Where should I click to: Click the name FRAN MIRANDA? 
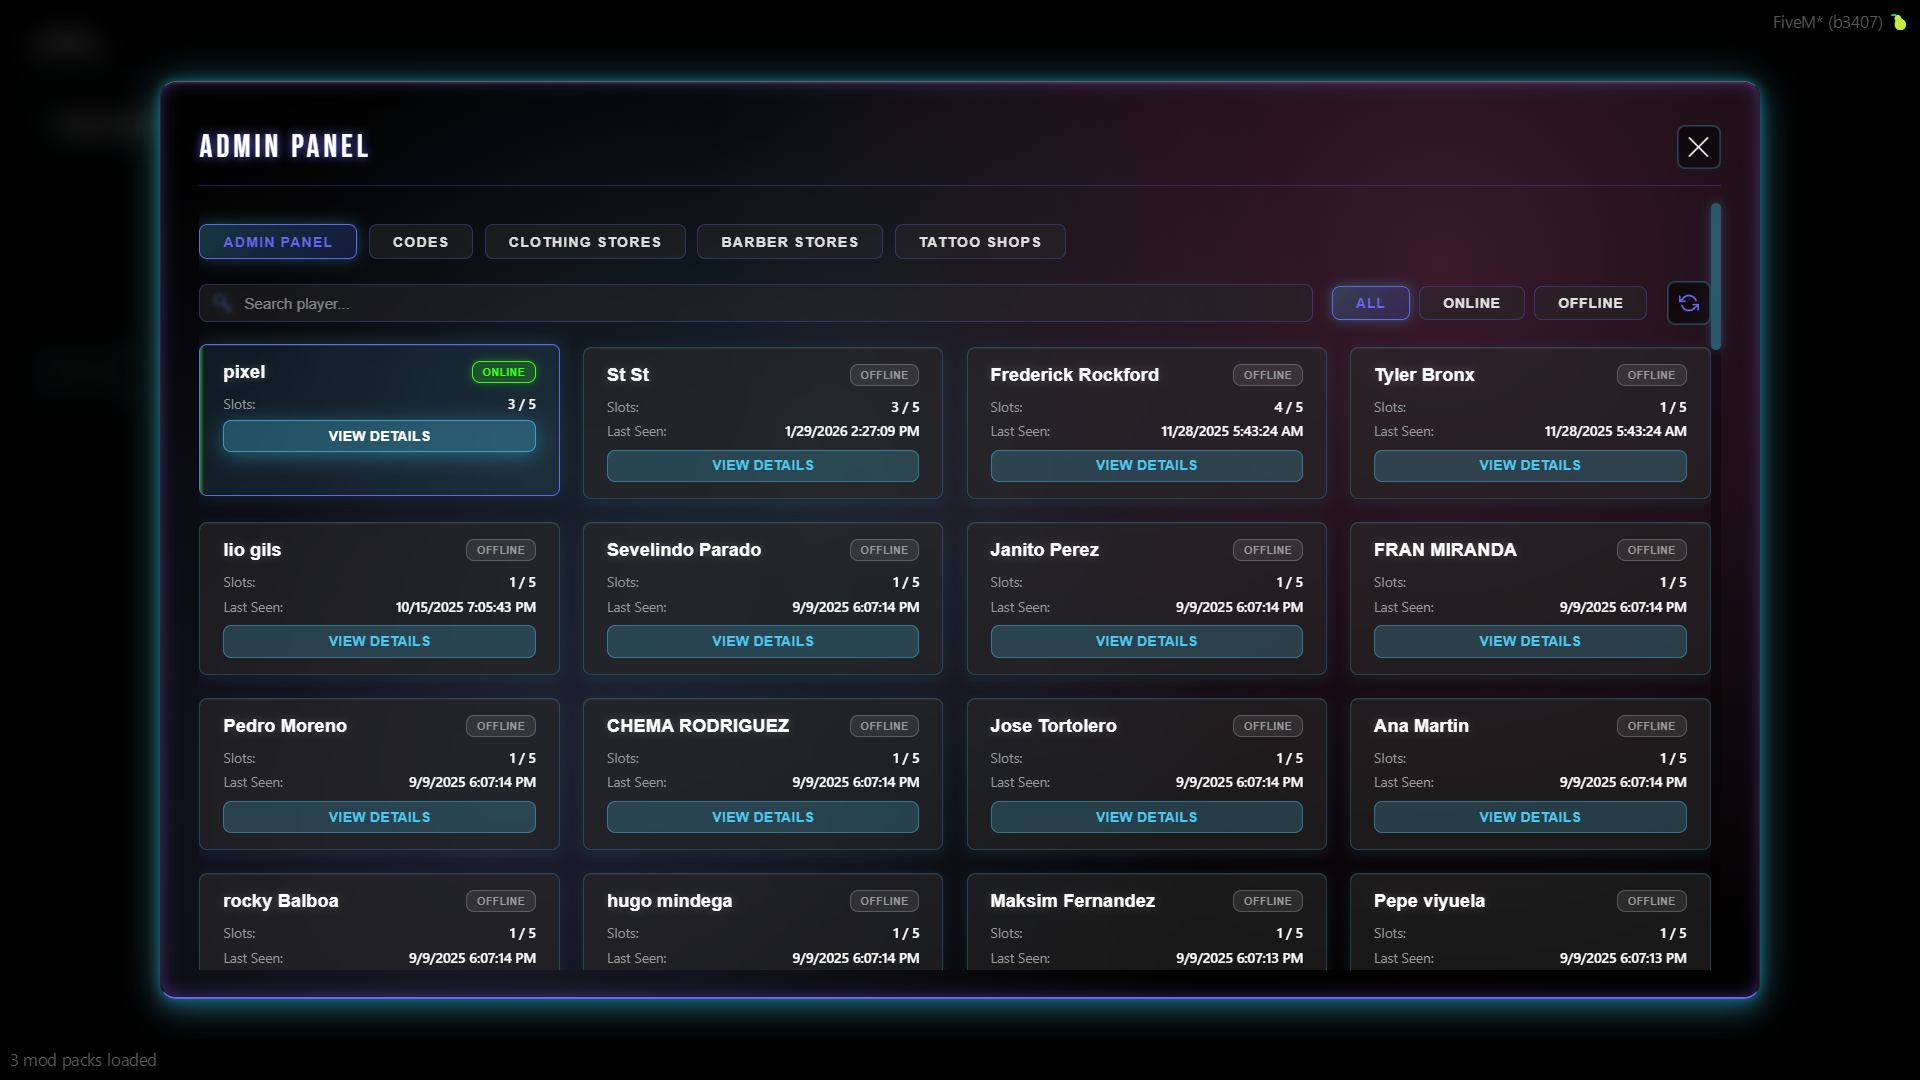click(x=1445, y=550)
